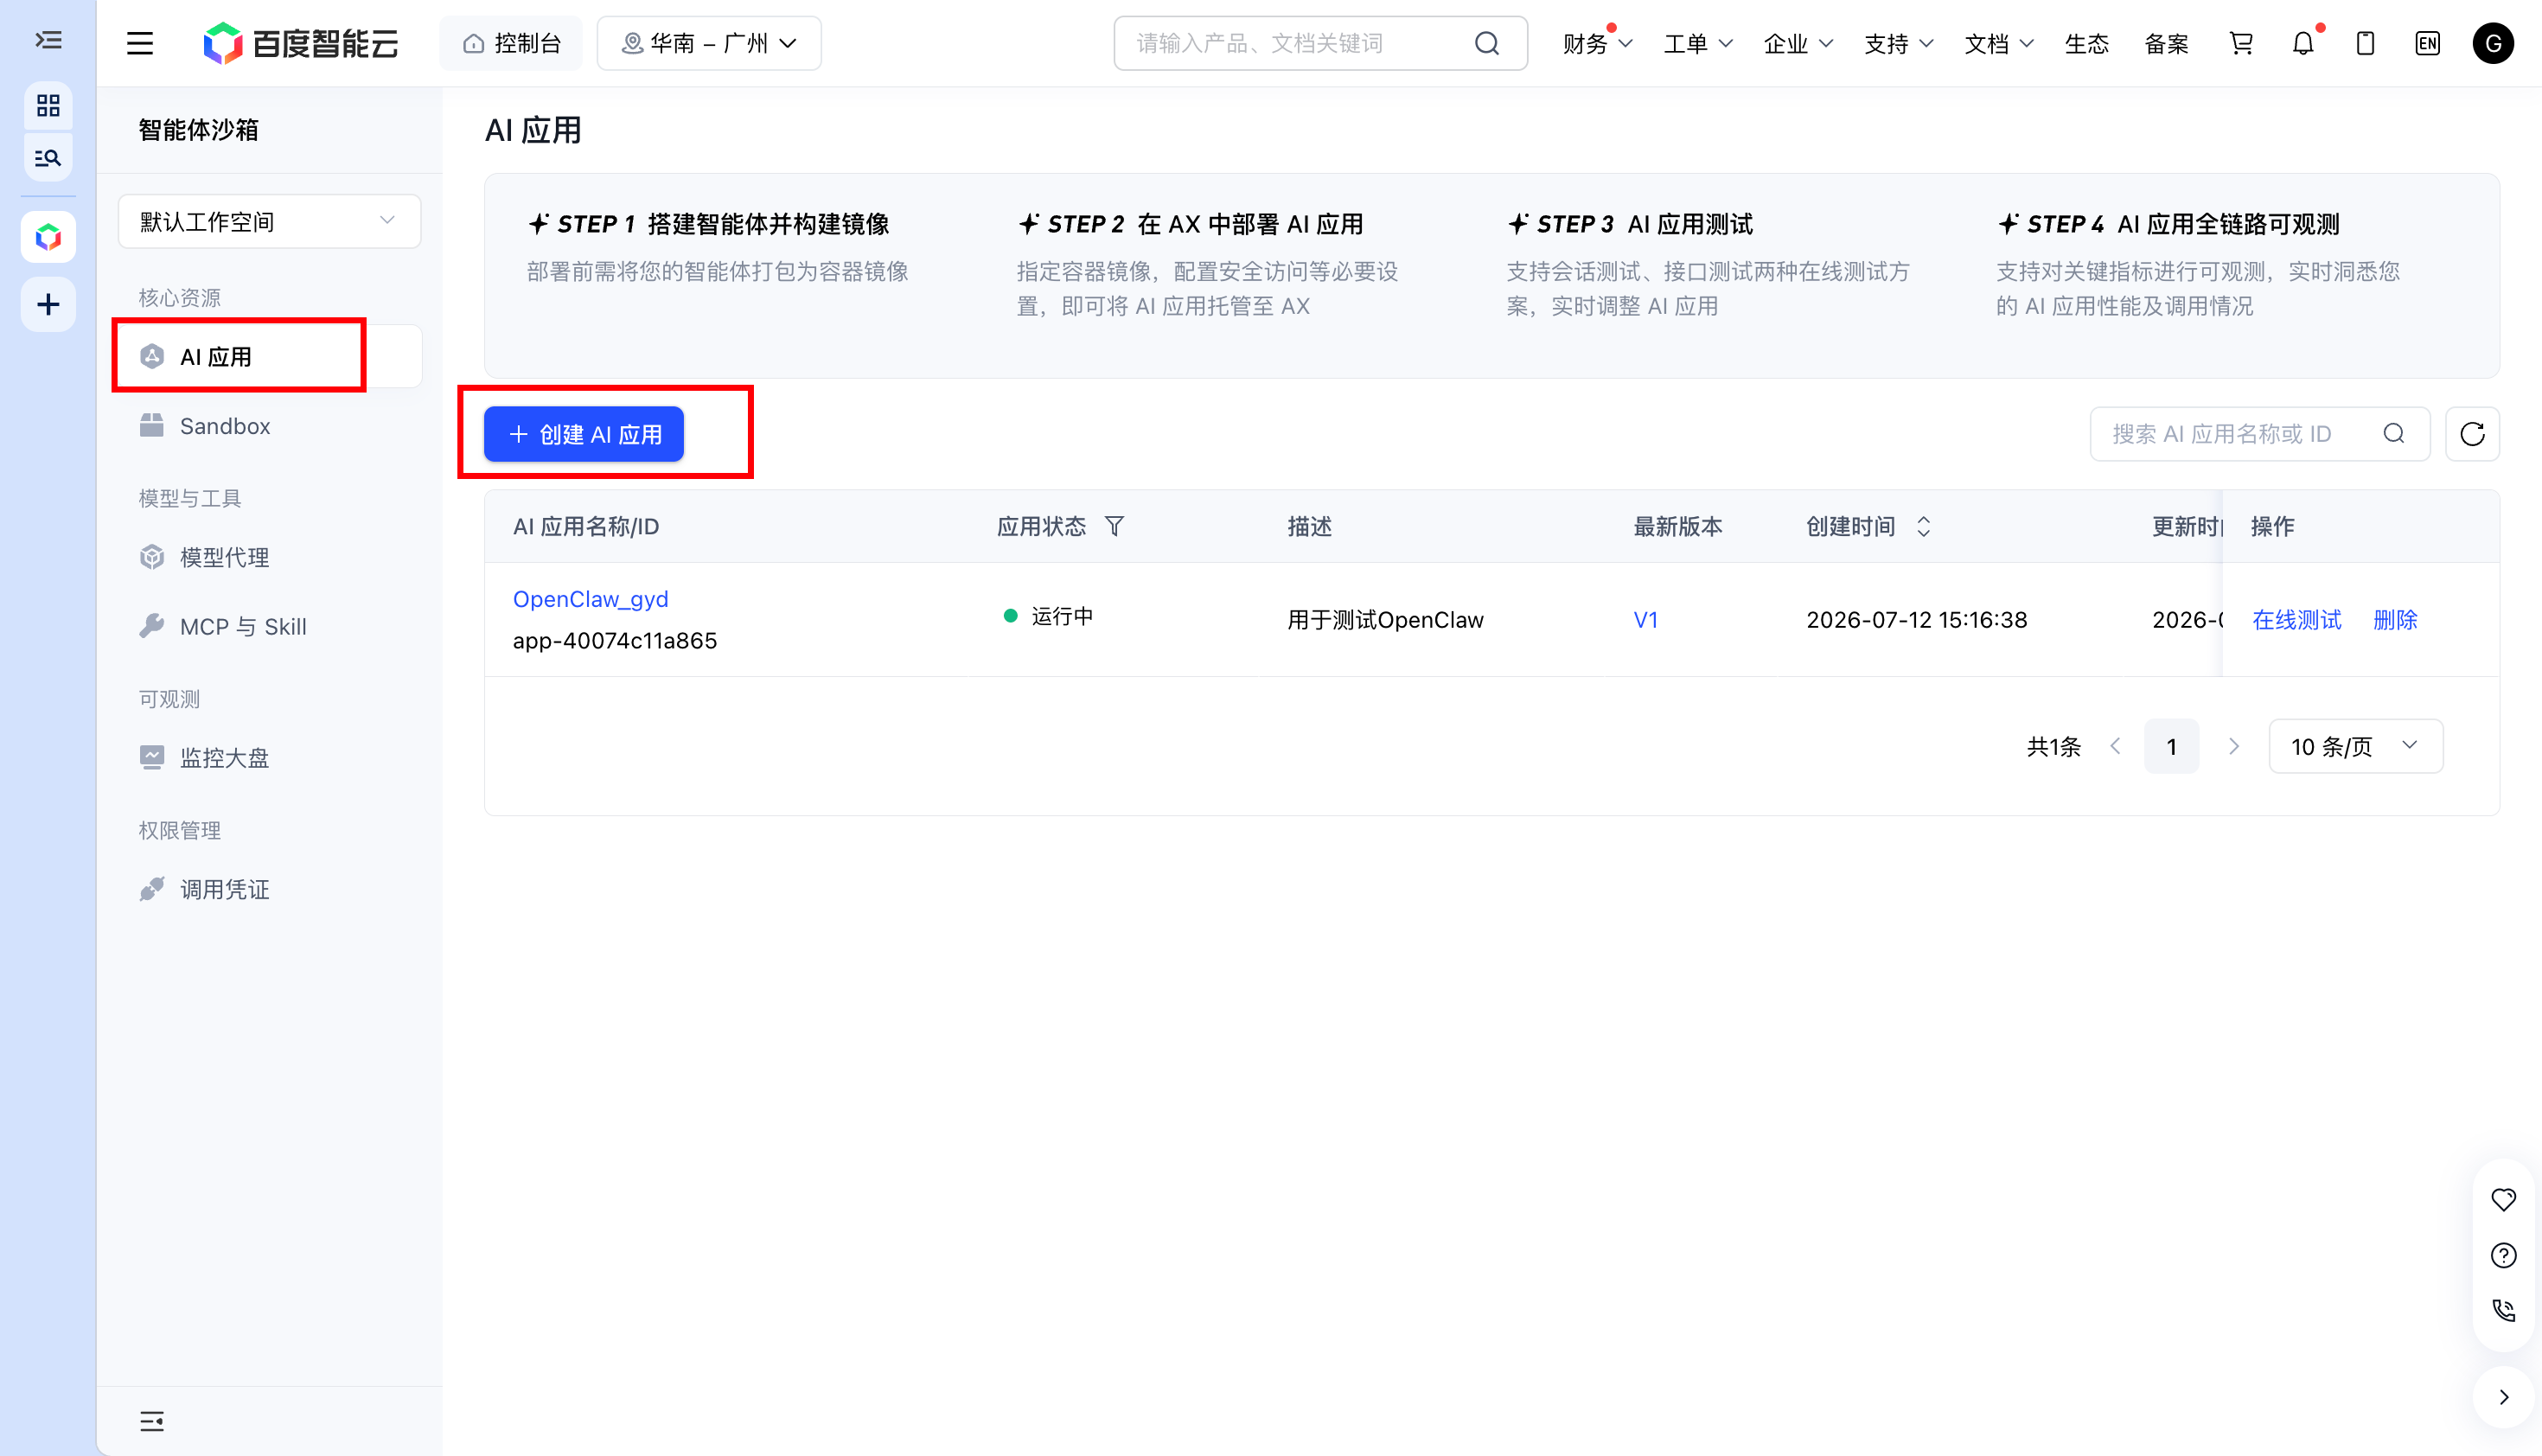2542x1456 pixels.
Task: Click the mobile phone icon in header
Action: [2365, 43]
